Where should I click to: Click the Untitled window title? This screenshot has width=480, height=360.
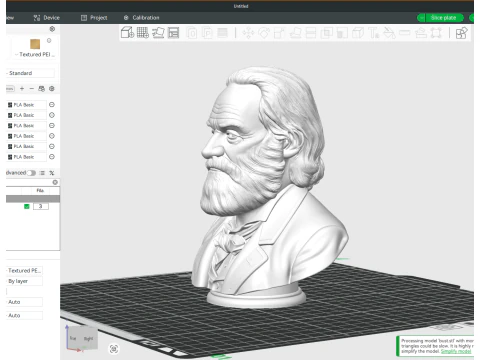coord(241,6)
